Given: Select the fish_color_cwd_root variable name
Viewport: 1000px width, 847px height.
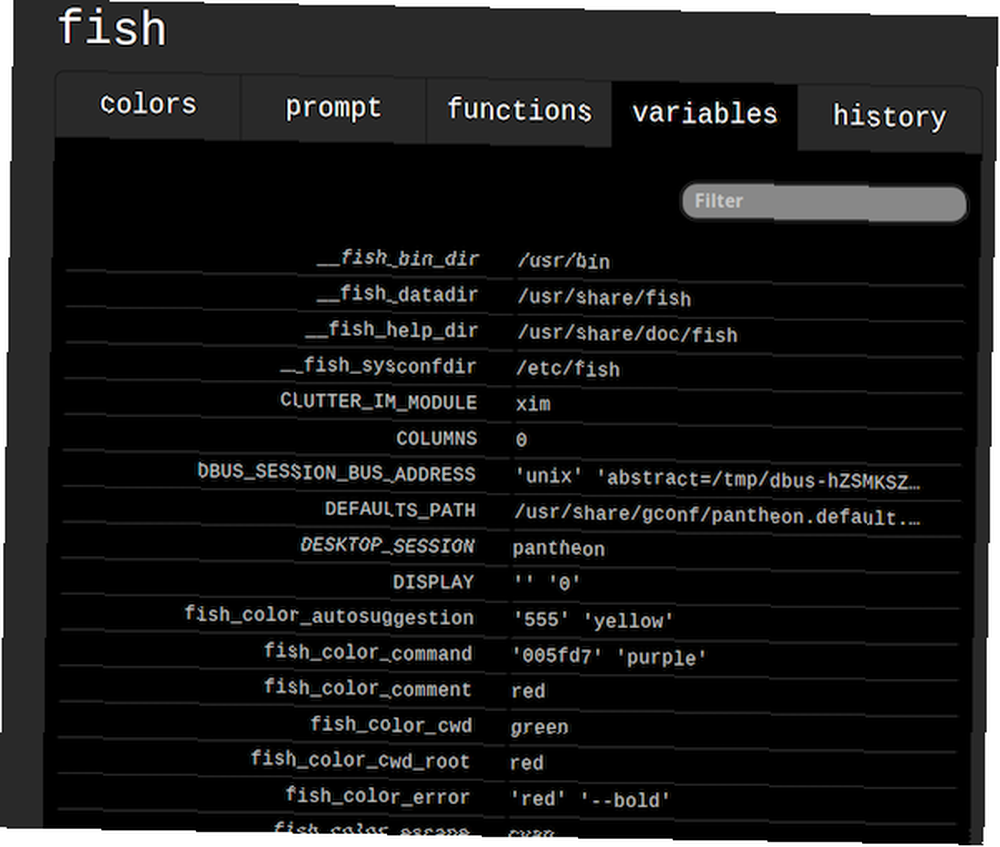Looking at the screenshot, I should point(360,760).
